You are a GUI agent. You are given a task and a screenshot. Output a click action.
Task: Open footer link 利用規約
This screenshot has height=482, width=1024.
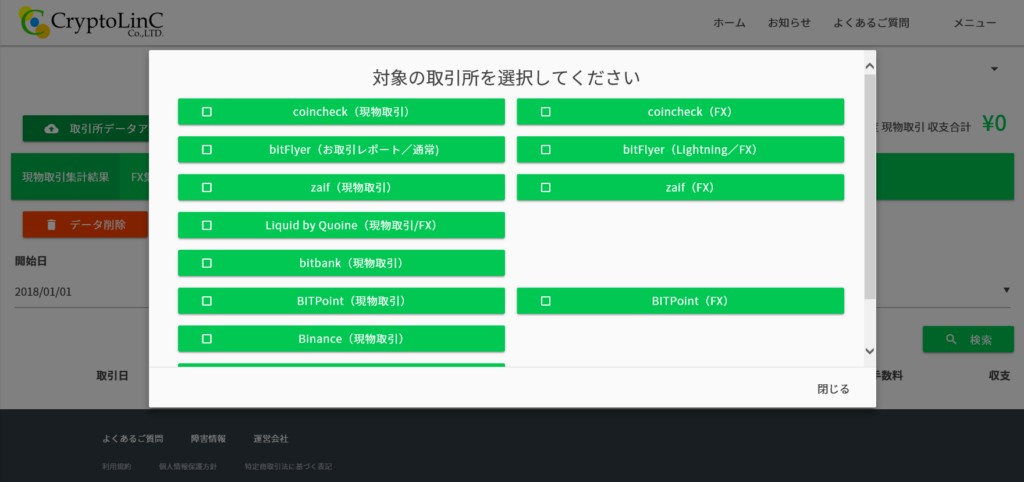[116, 467]
